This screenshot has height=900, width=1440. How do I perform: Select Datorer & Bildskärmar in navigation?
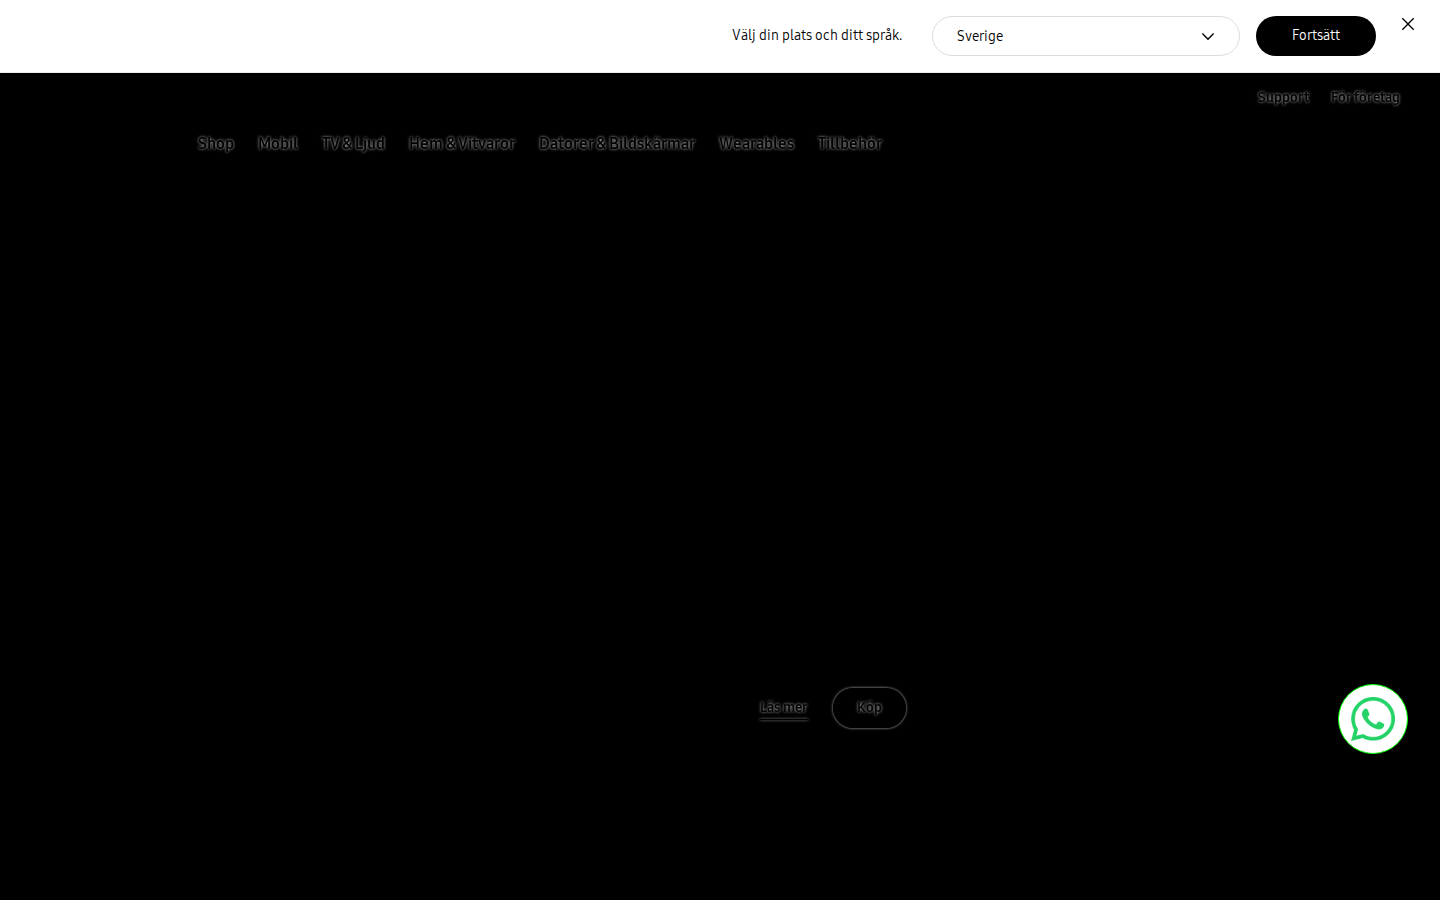(617, 143)
